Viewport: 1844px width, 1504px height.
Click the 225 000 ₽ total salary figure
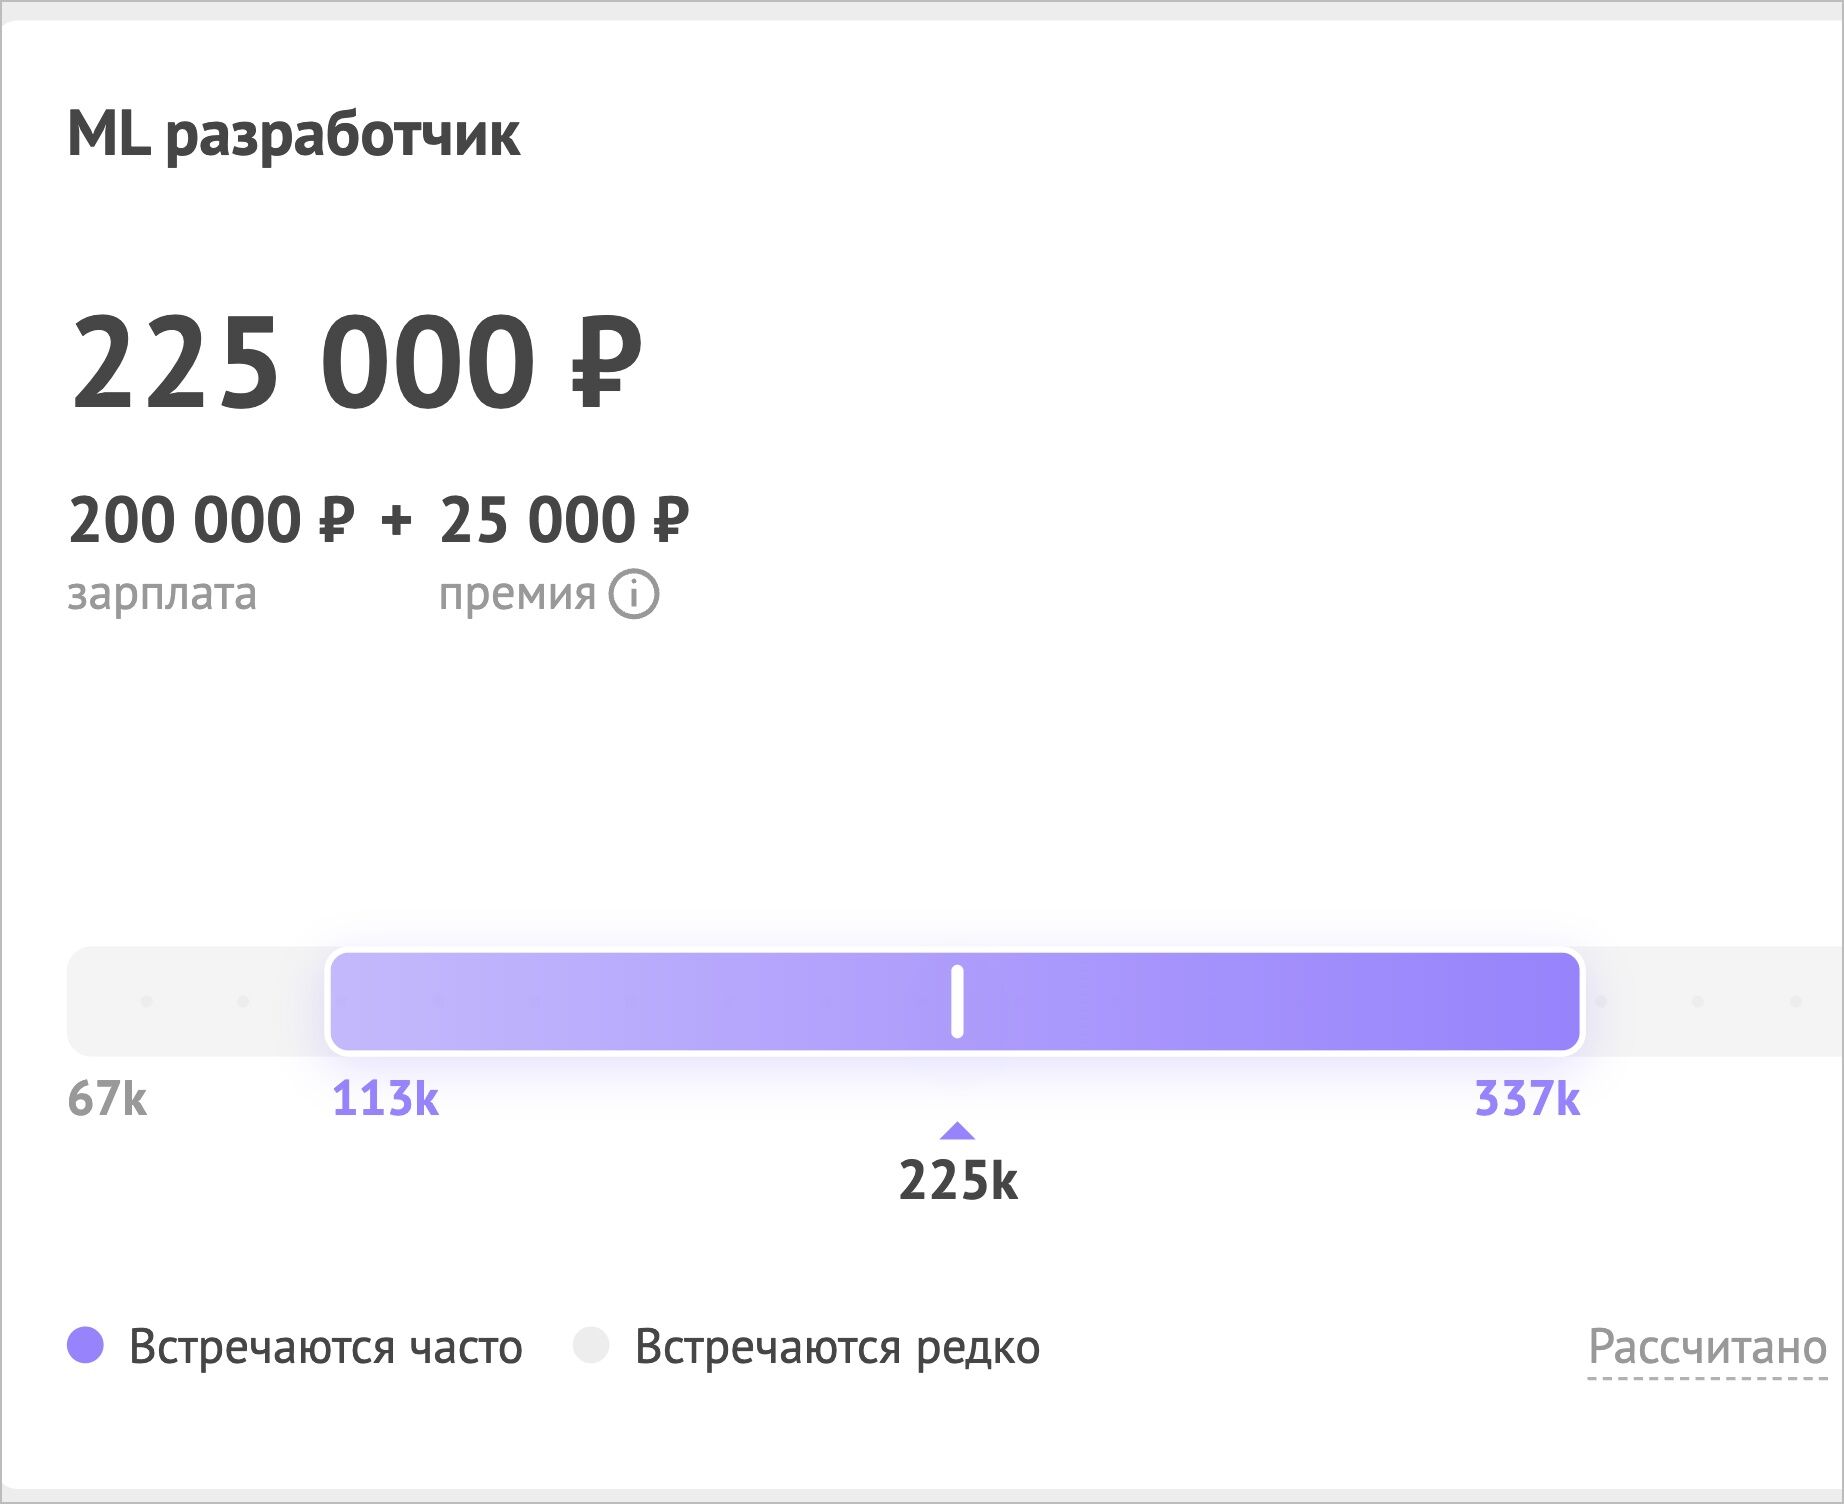click(356, 362)
